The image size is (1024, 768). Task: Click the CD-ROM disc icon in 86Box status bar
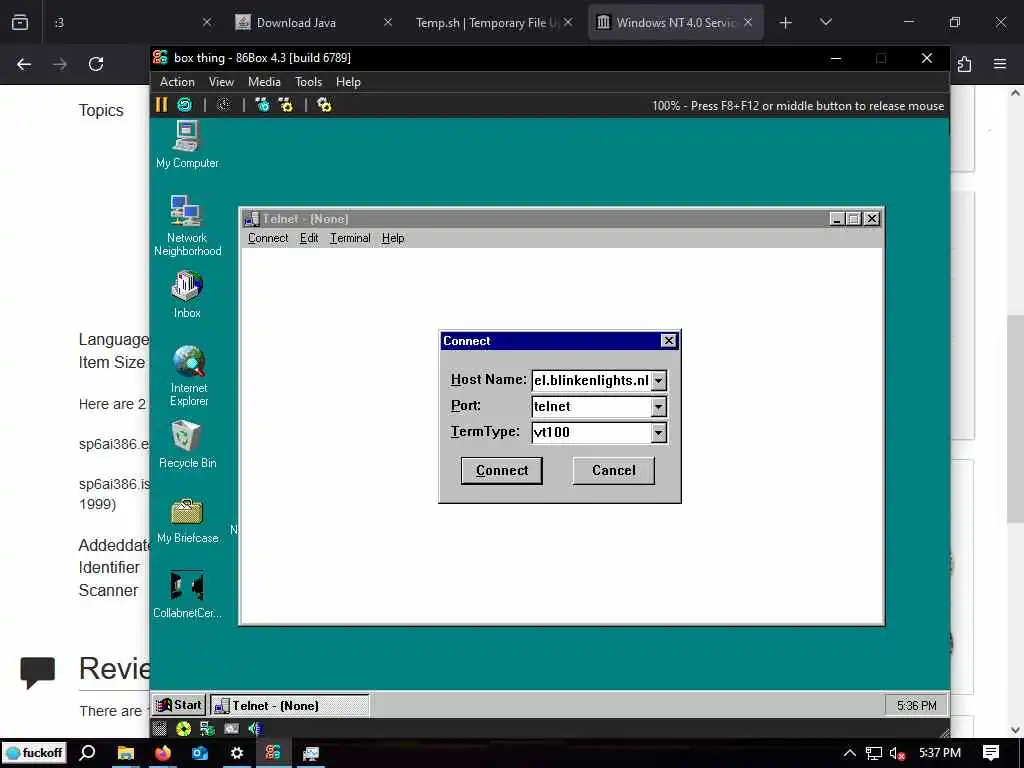tap(184, 729)
